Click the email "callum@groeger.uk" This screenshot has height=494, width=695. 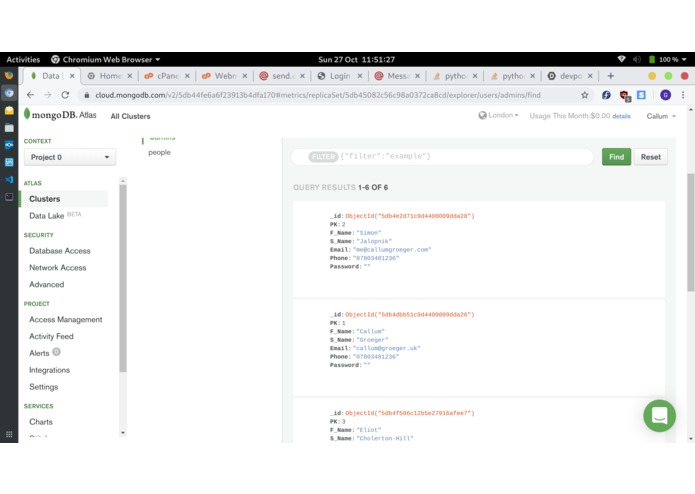tap(387, 348)
